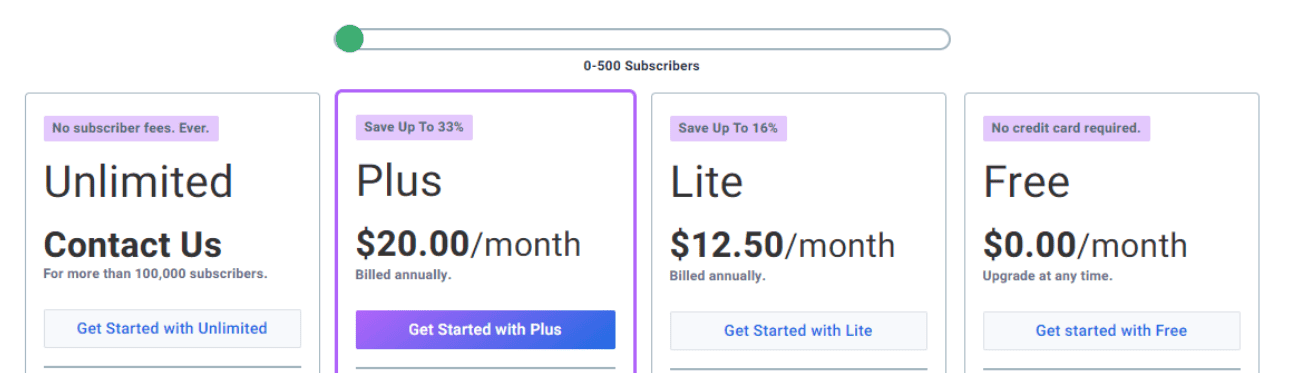
Task: Click the No subscriber fees. Ever. badge
Action: 131,128
